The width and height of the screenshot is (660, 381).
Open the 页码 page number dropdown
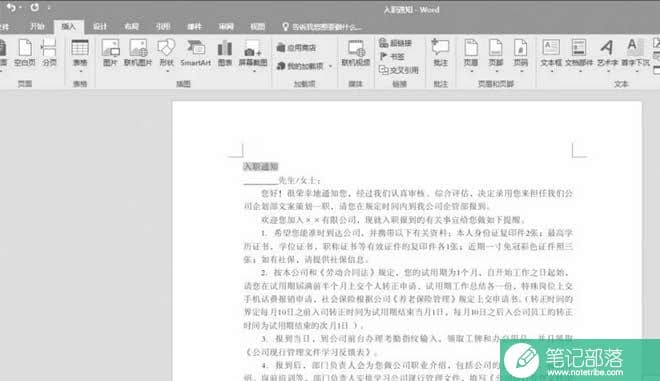(521, 55)
